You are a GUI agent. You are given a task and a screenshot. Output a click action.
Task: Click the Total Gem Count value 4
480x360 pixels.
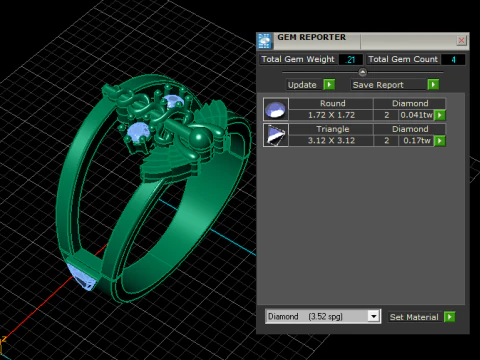pyautogui.click(x=453, y=60)
